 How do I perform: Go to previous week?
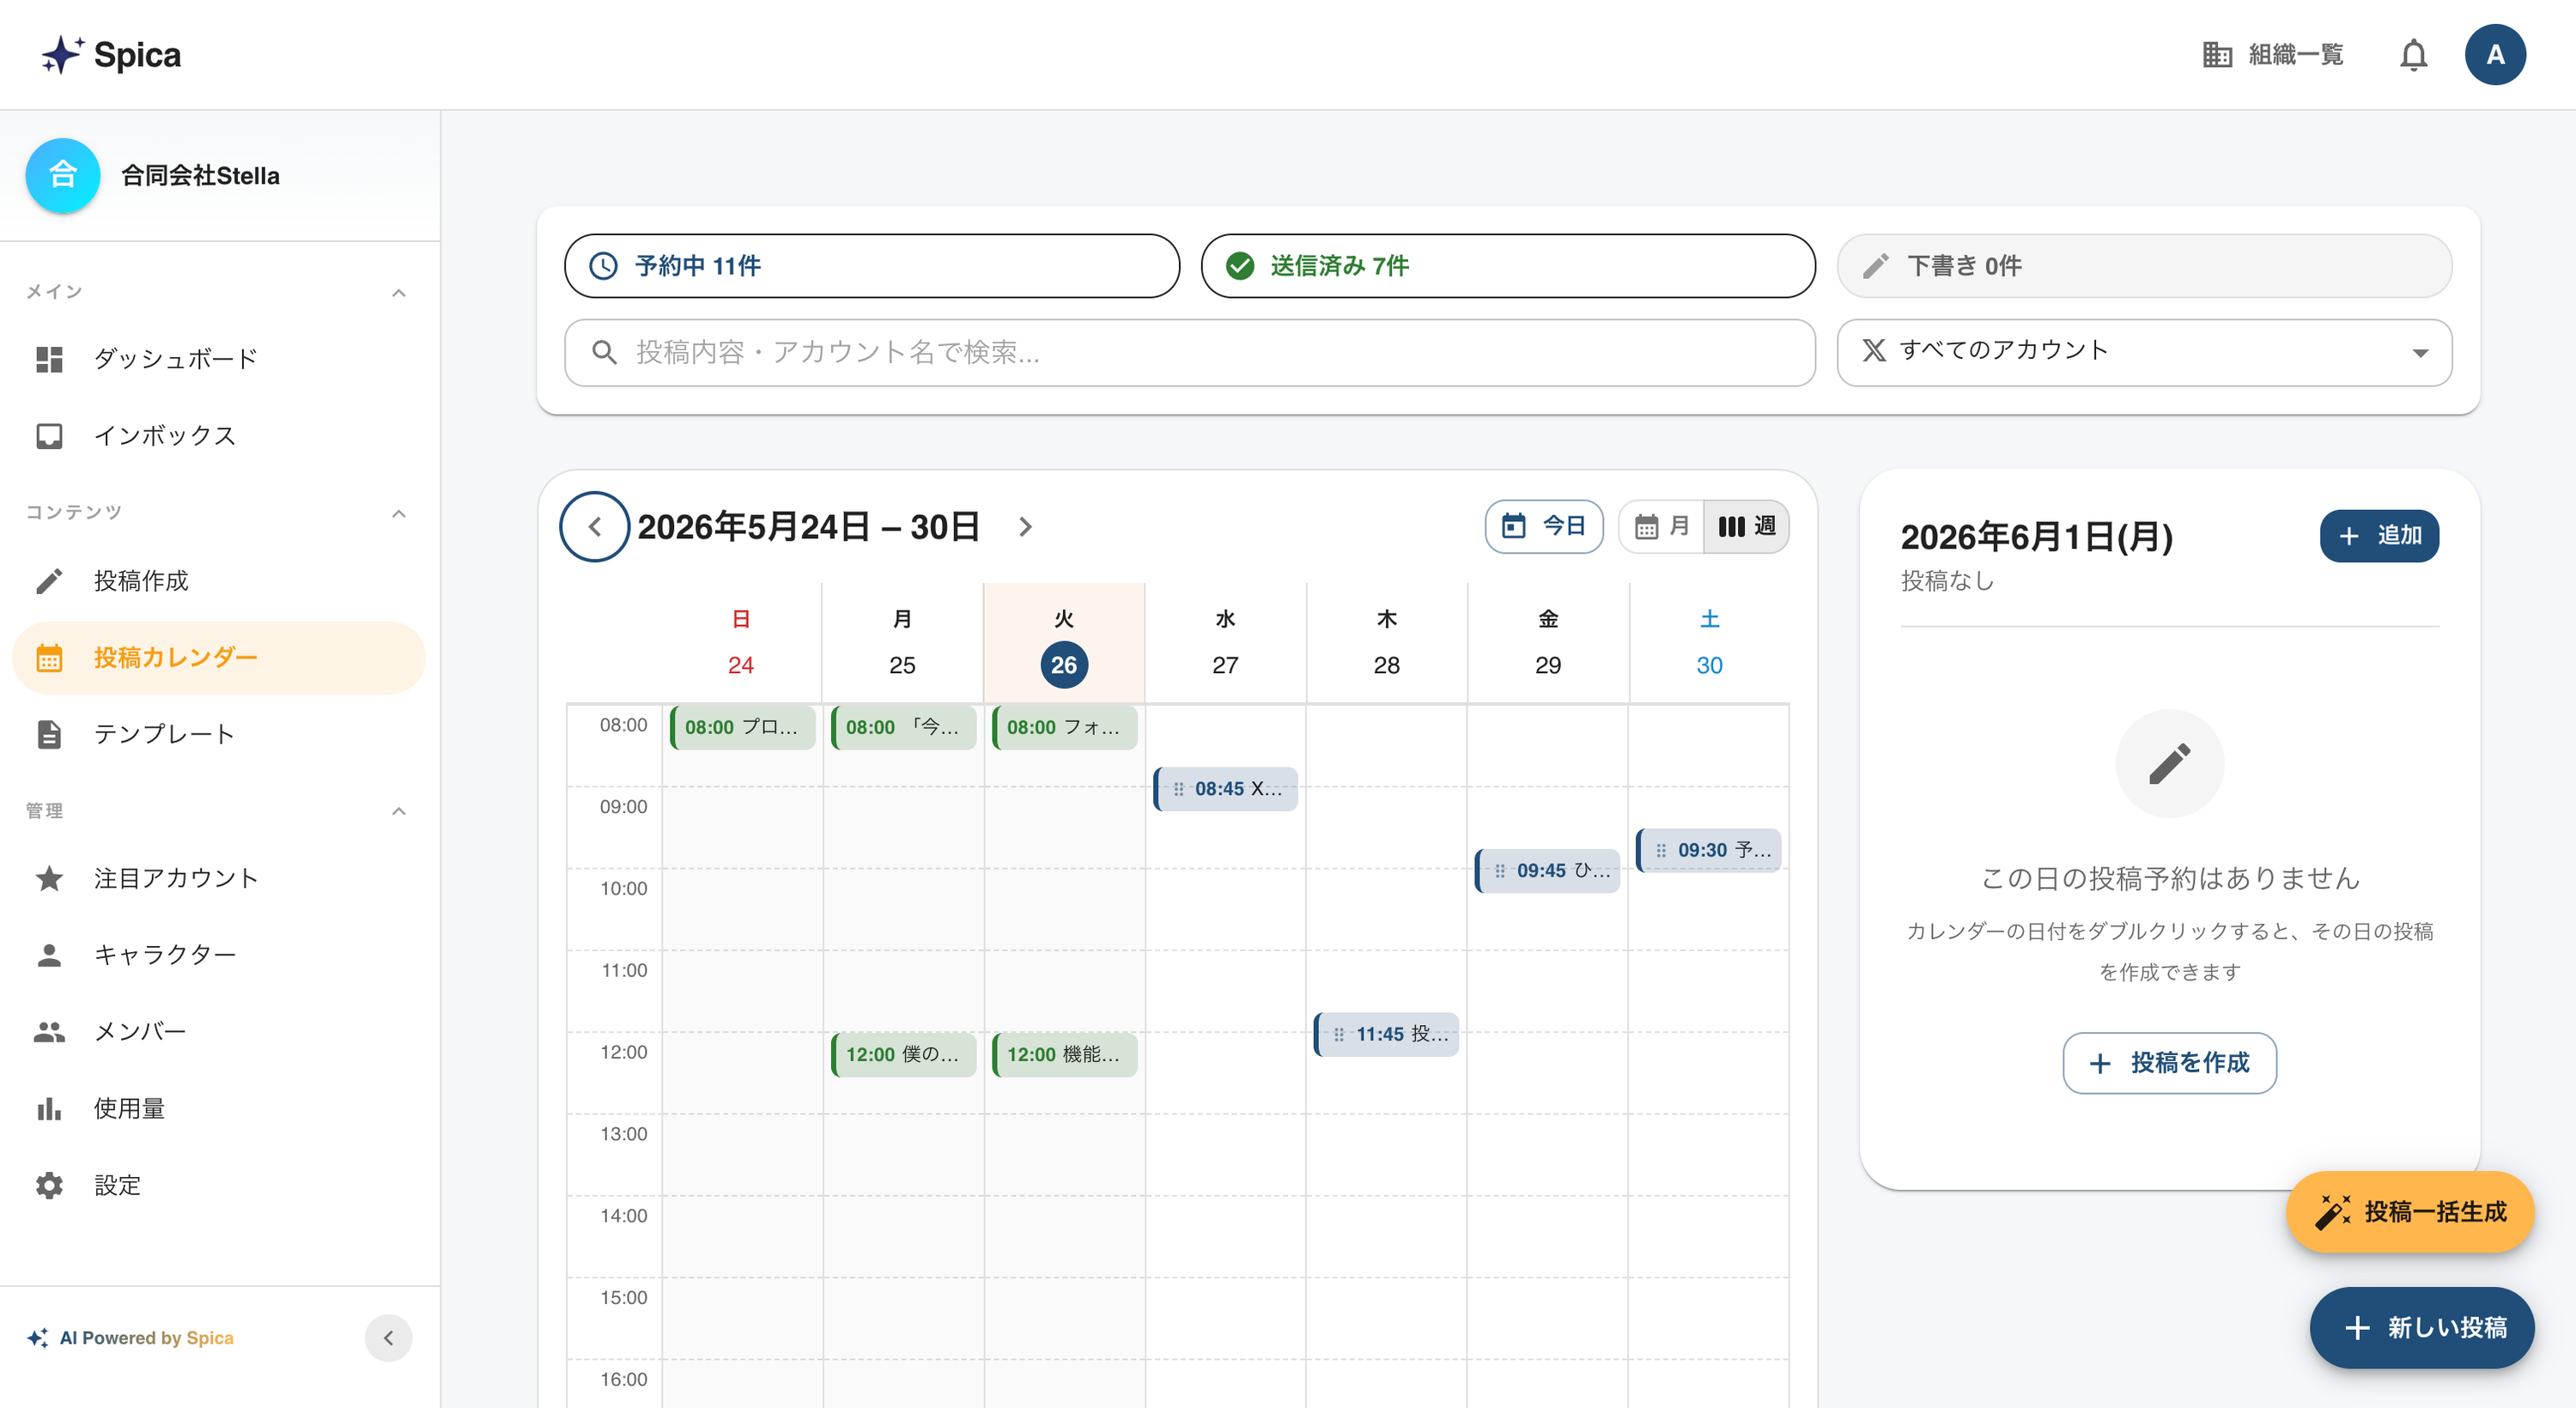[x=595, y=527]
